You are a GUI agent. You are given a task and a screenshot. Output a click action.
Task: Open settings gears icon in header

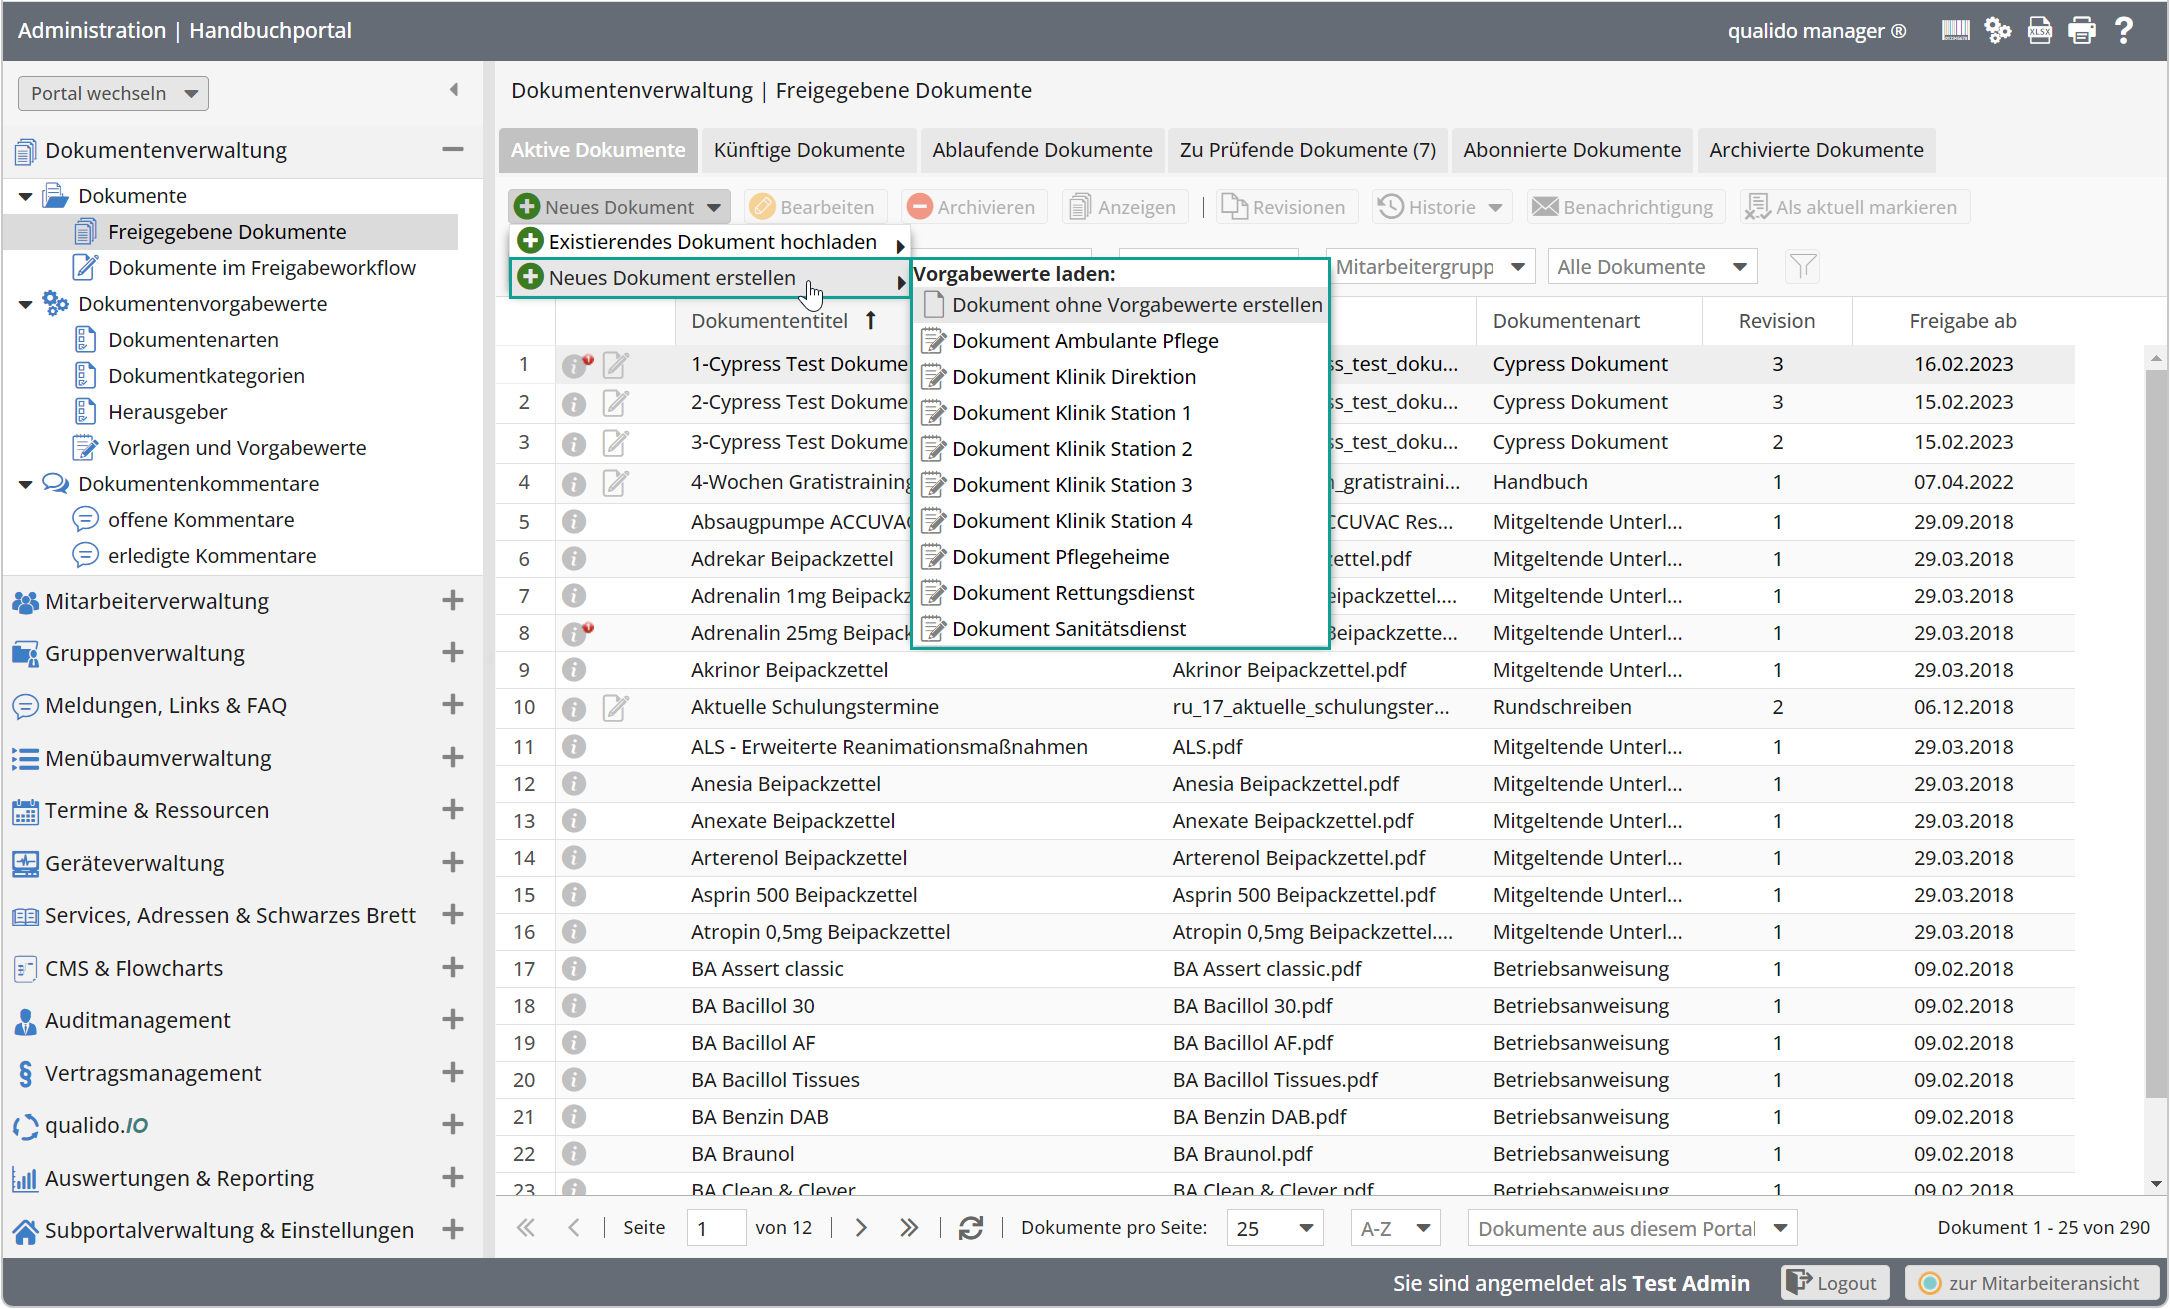[x=1997, y=31]
